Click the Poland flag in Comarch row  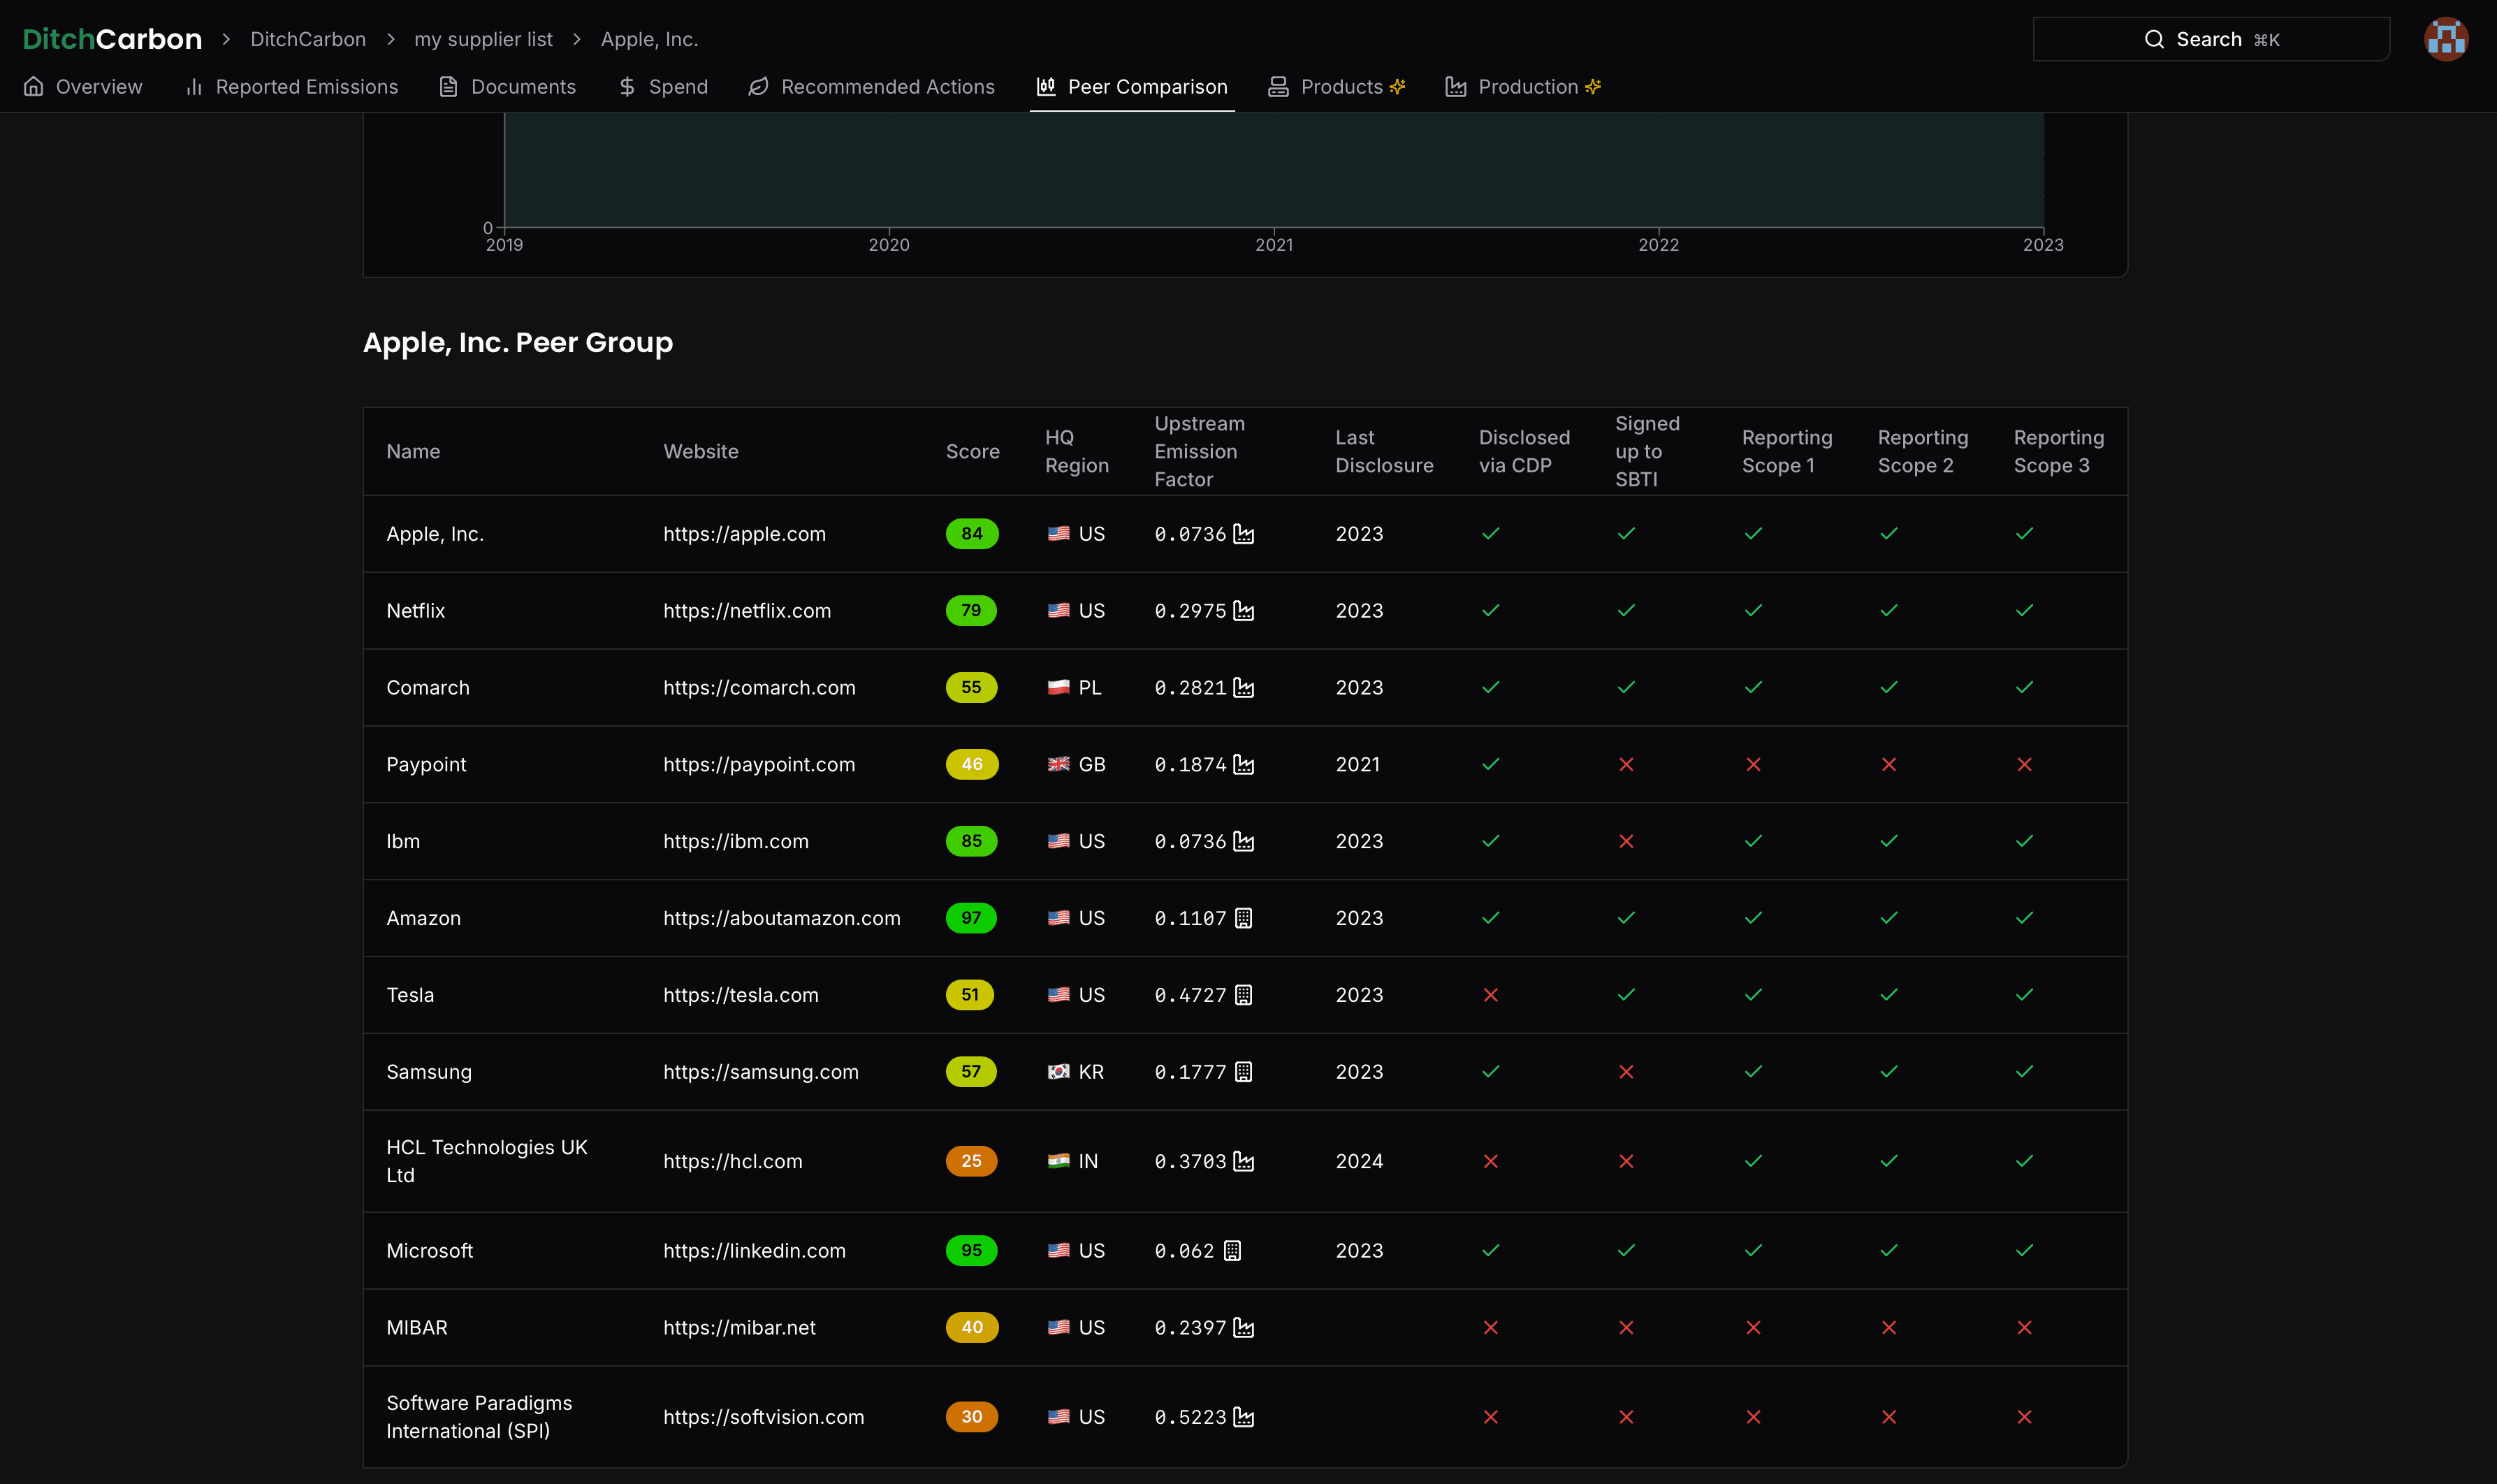[x=1058, y=688]
